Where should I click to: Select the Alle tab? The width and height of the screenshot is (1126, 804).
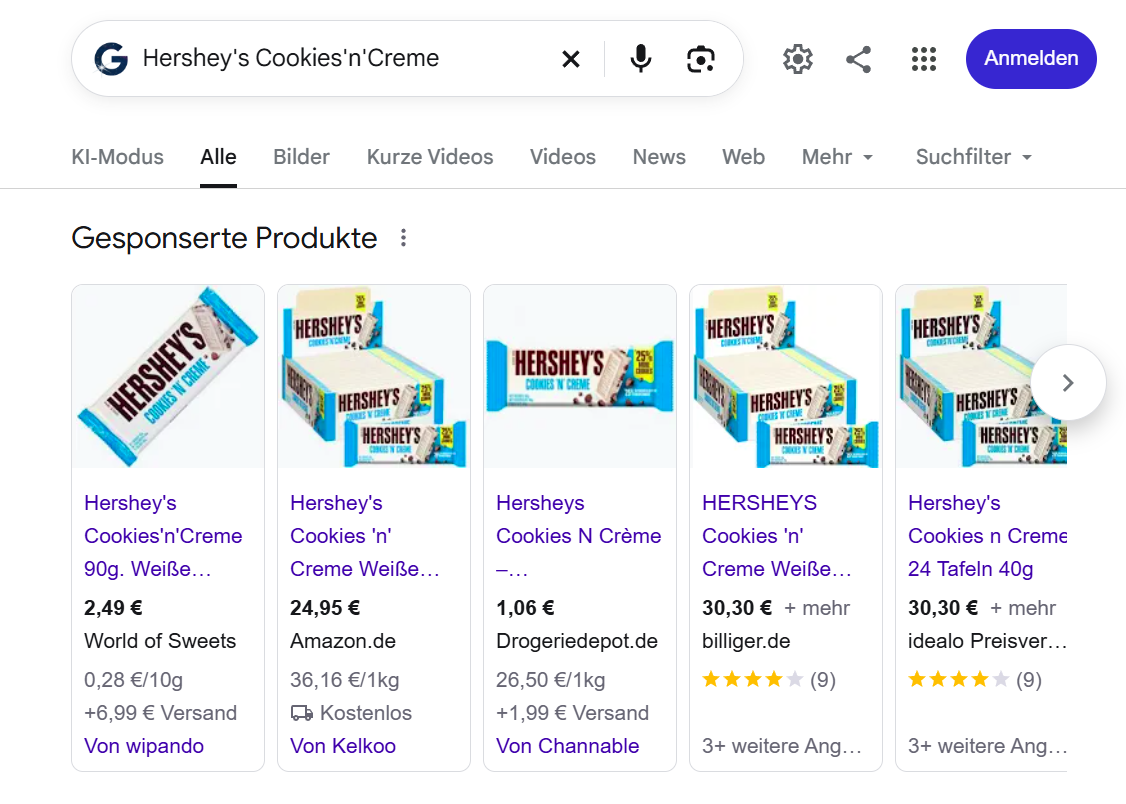click(218, 157)
